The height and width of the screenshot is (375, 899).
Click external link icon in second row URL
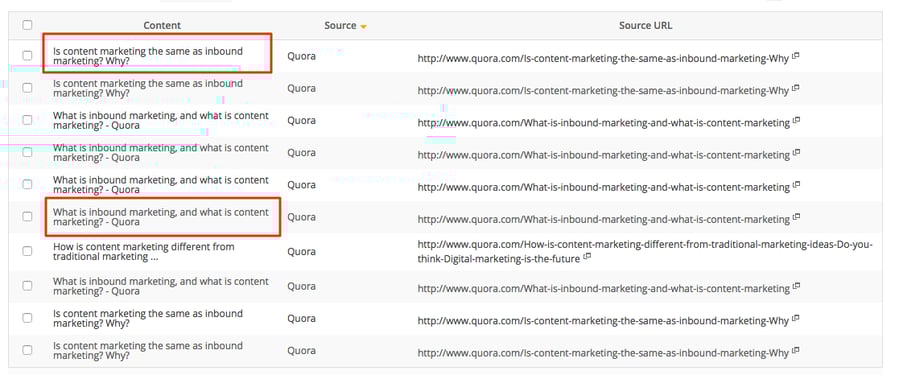[796, 88]
